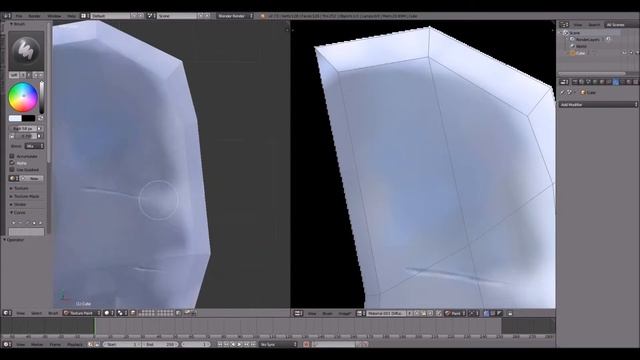
Task: Click the palette browse icon beside New
Action: pos(13,178)
